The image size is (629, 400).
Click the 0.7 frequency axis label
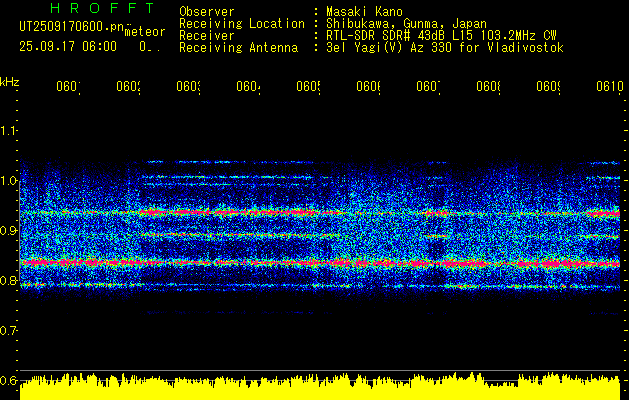tap(8, 331)
